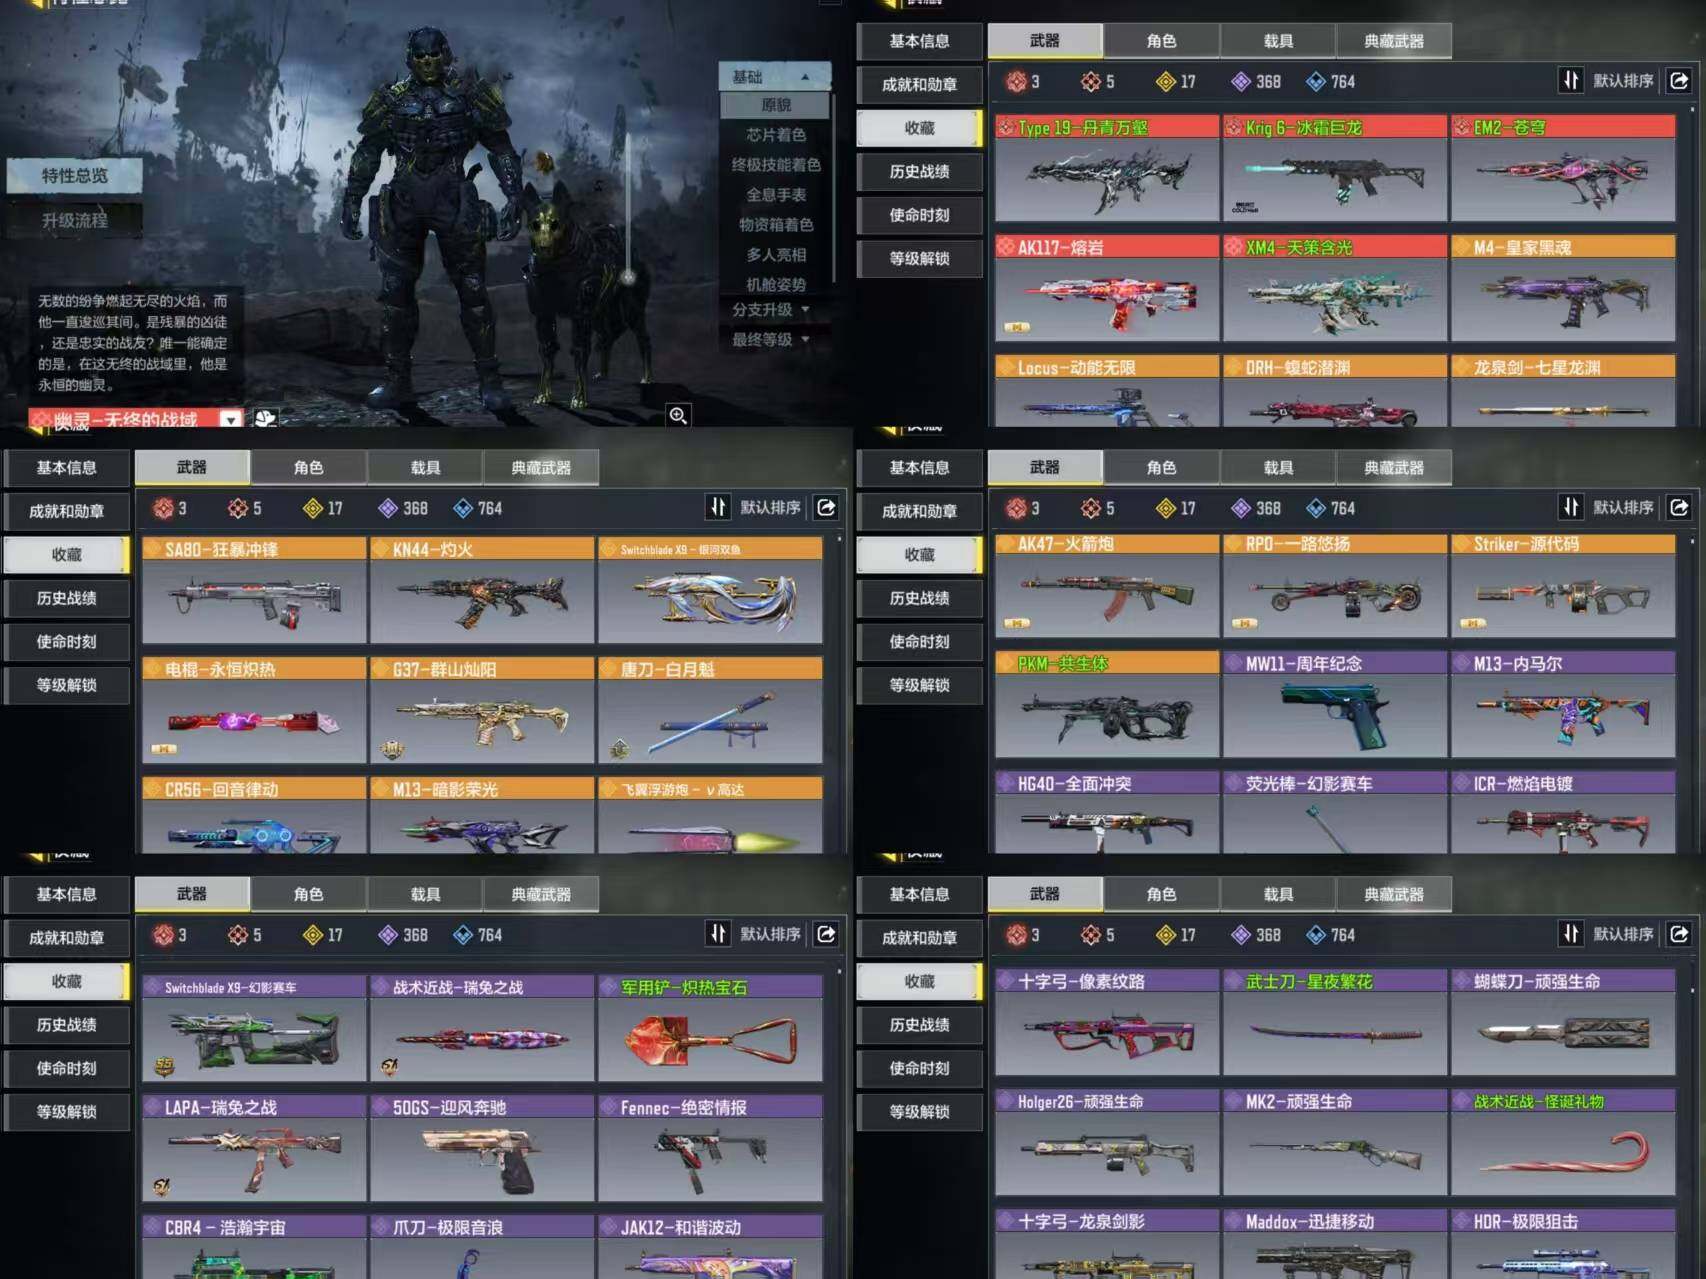This screenshot has height=1279, width=1706.
Task: Click share icon in the SA80-狂暴冲锋 panel
Action: 826,508
